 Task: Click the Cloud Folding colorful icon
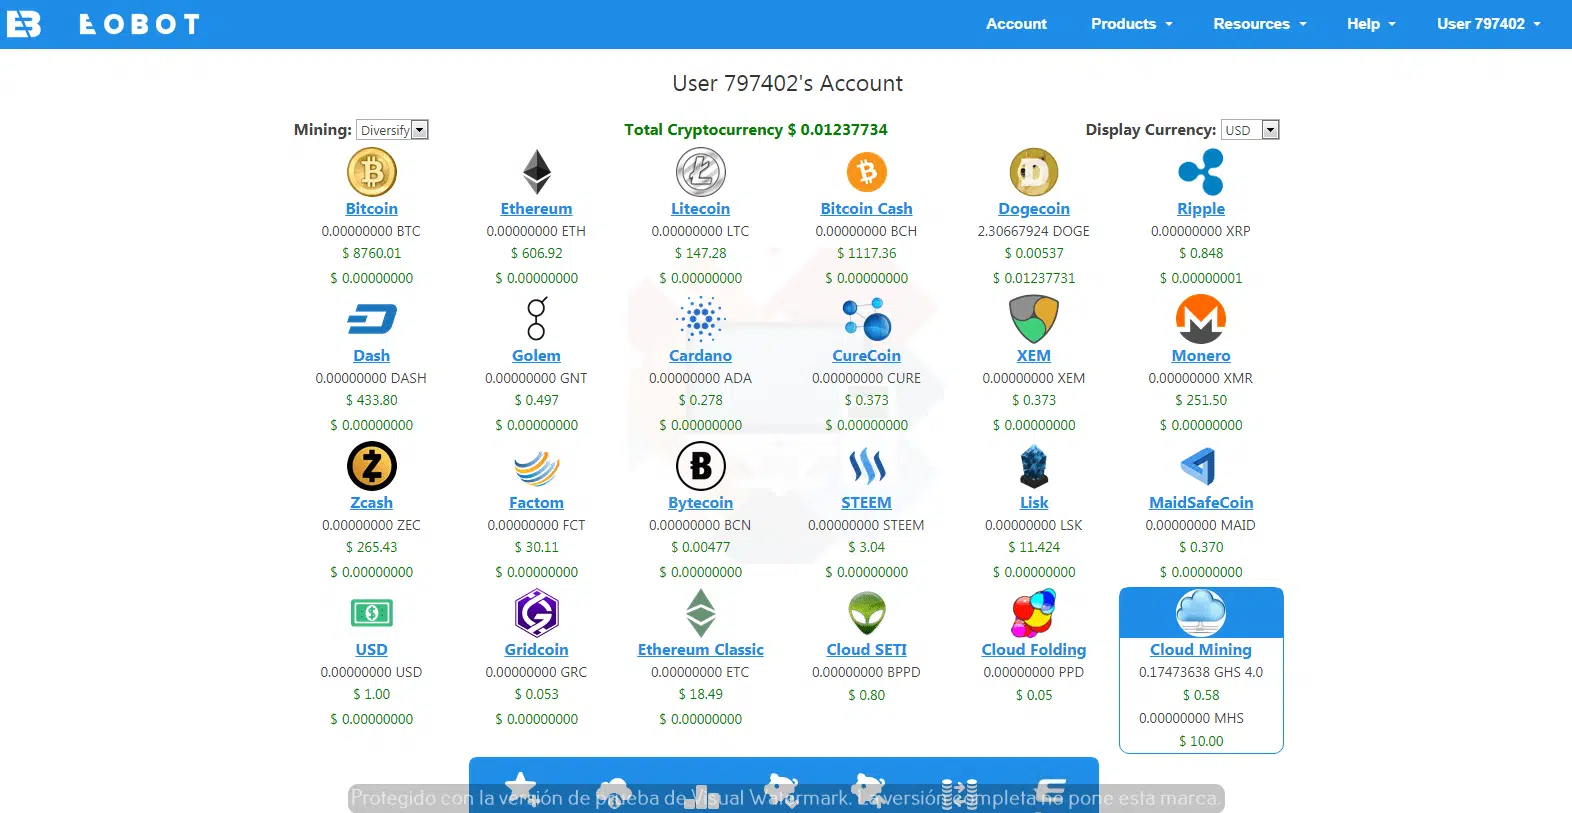click(1034, 613)
